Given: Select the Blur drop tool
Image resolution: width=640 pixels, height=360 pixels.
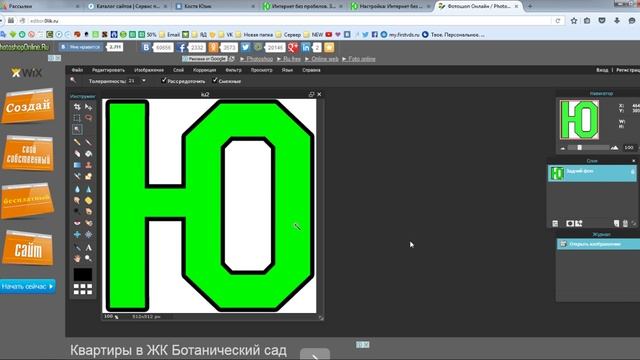Looking at the screenshot, I should 77,189.
